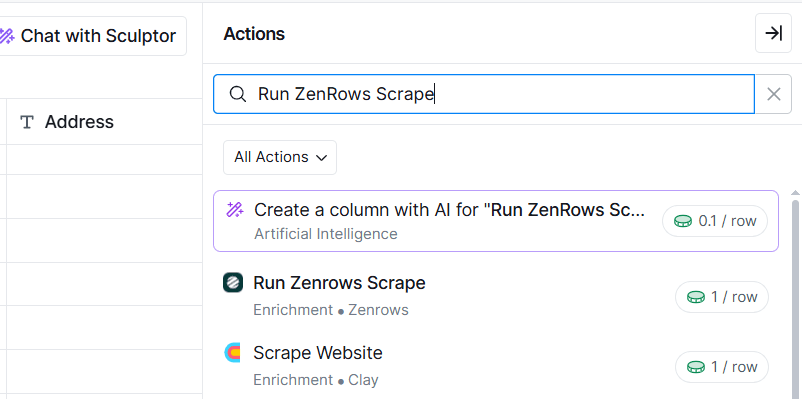Click the Run ZenRows Scrape search field
The image size is (802, 399).
point(484,94)
